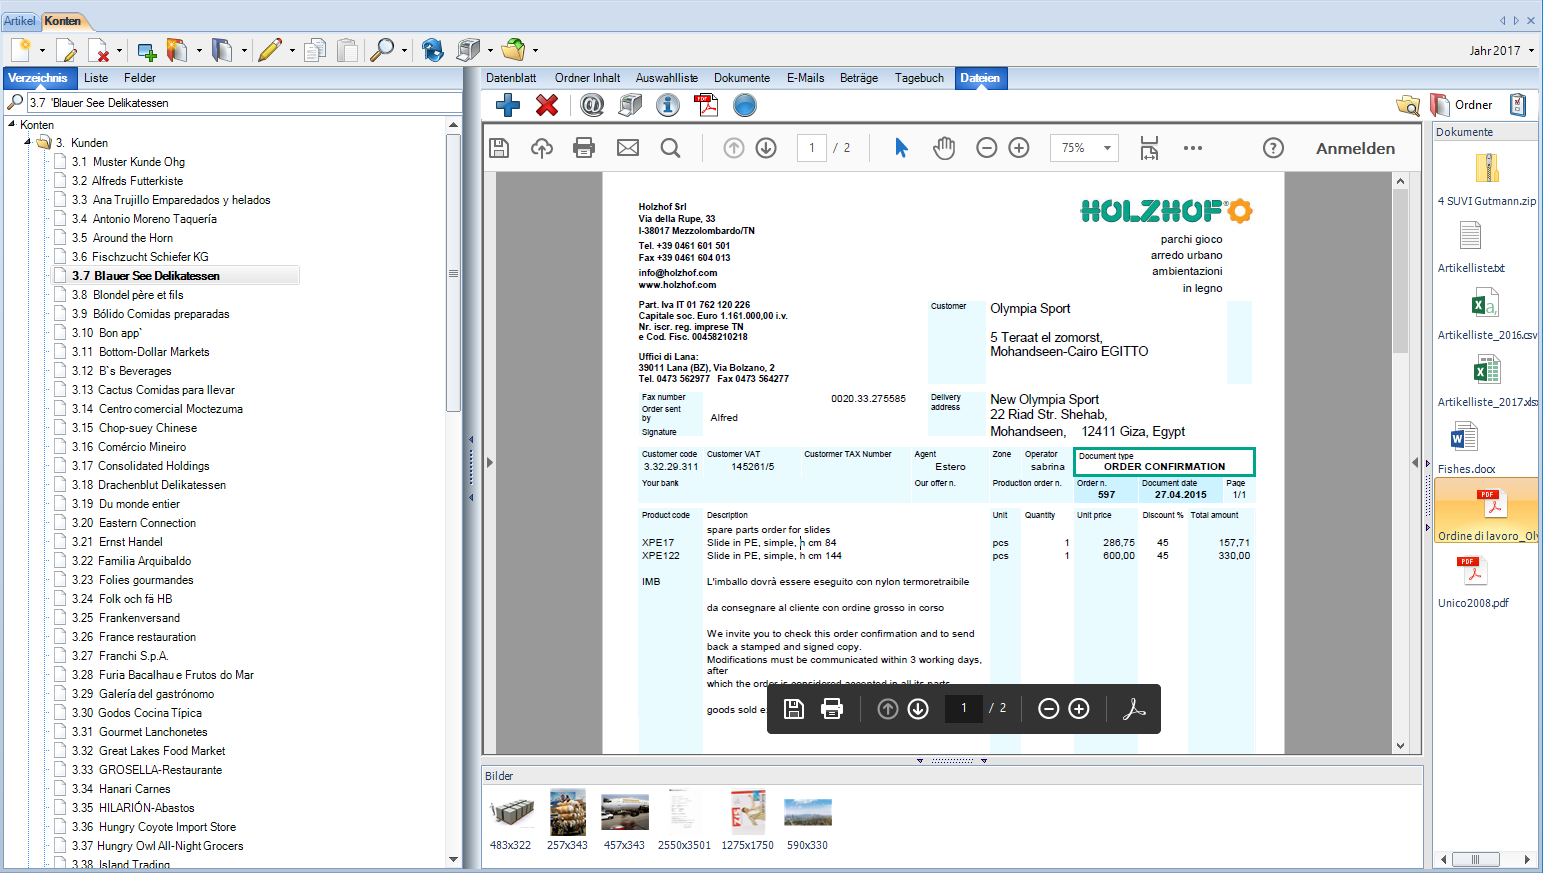Click the cloud upload icon in PDF viewer
1543x873 pixels.
[x=542, y=148]
